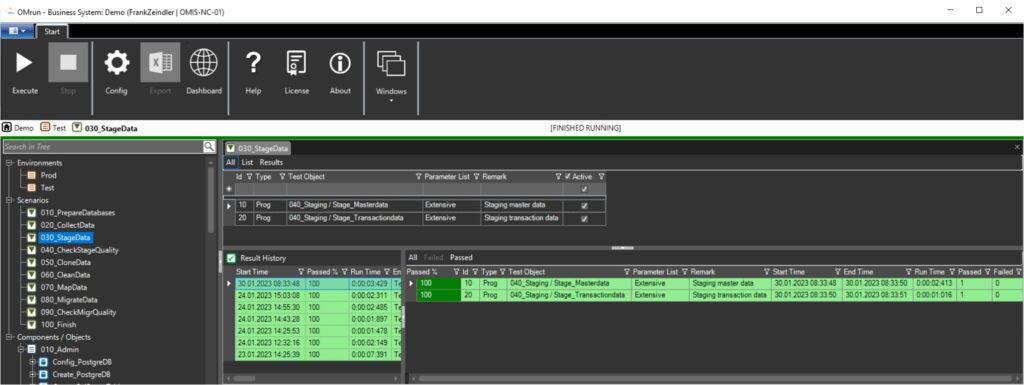Image resolution: width=1024 pixels, height=385 pixels.
Task: Select the 070_MapData scenario
Action: [63, 287]
